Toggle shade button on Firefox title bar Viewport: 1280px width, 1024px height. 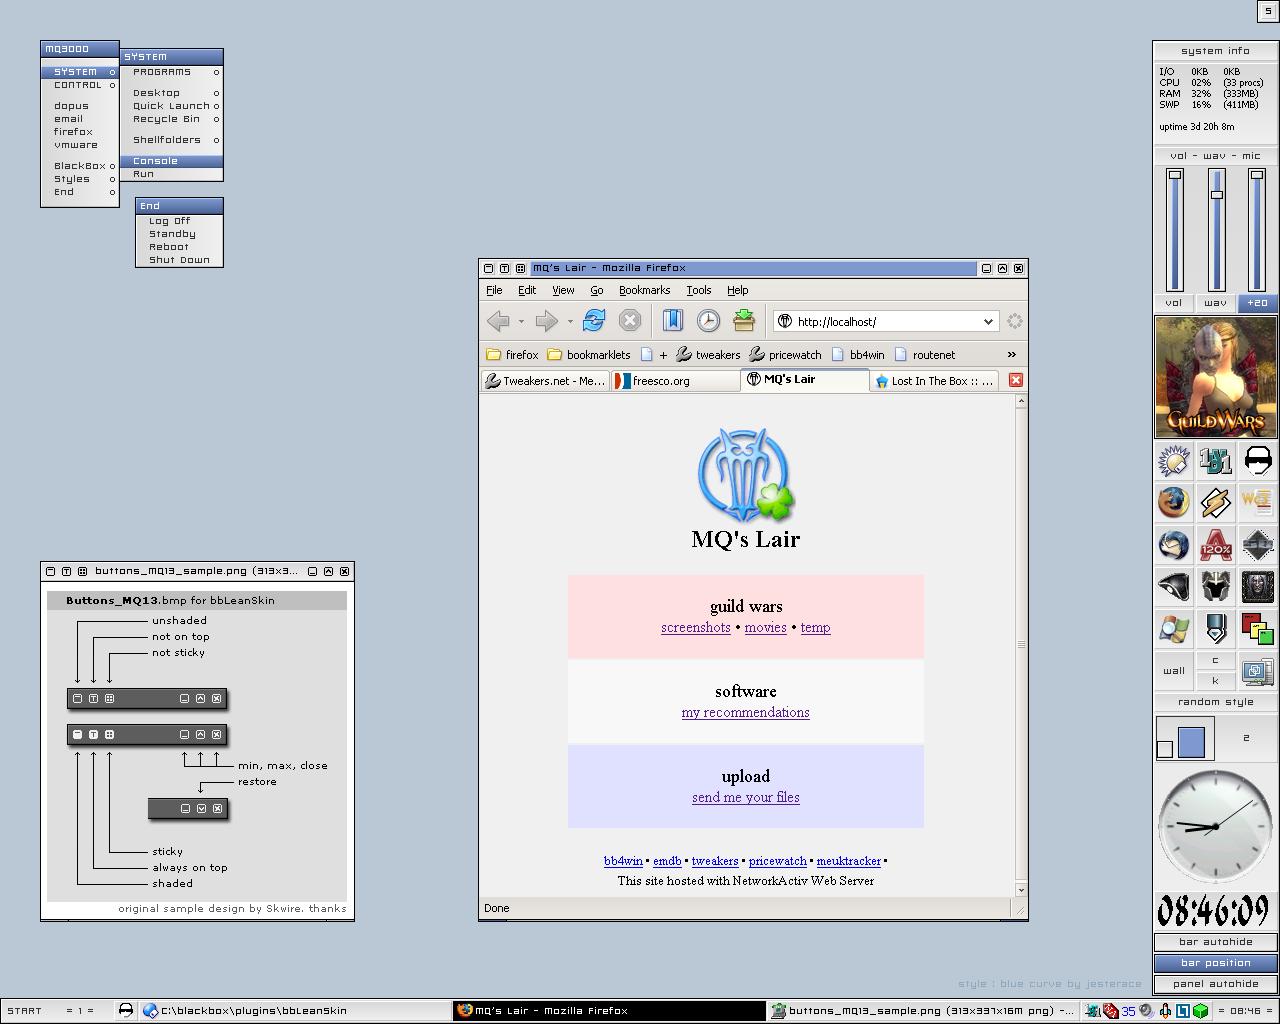[488, 268]
